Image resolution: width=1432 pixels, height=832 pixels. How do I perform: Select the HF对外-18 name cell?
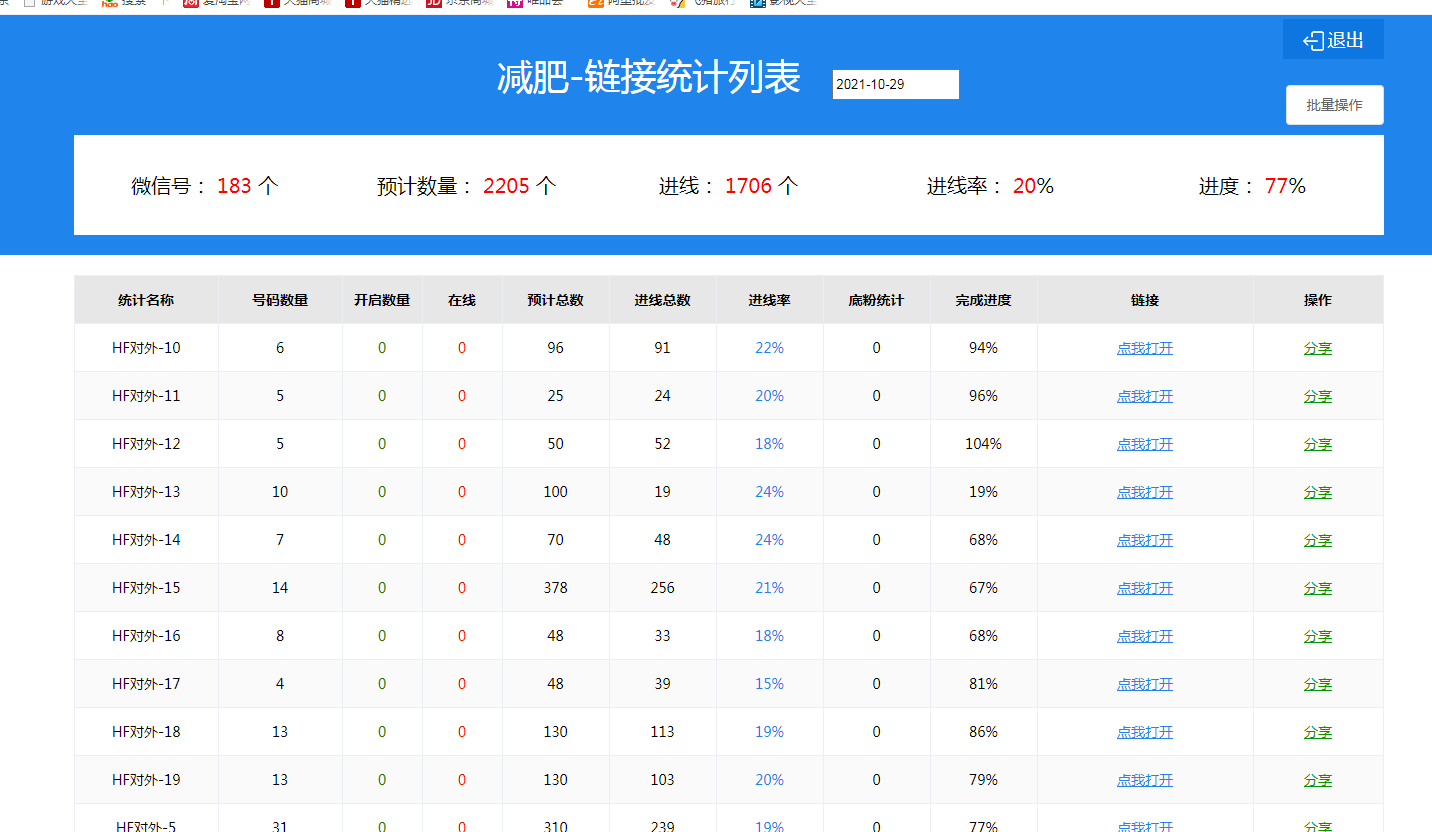coord(146,732)
